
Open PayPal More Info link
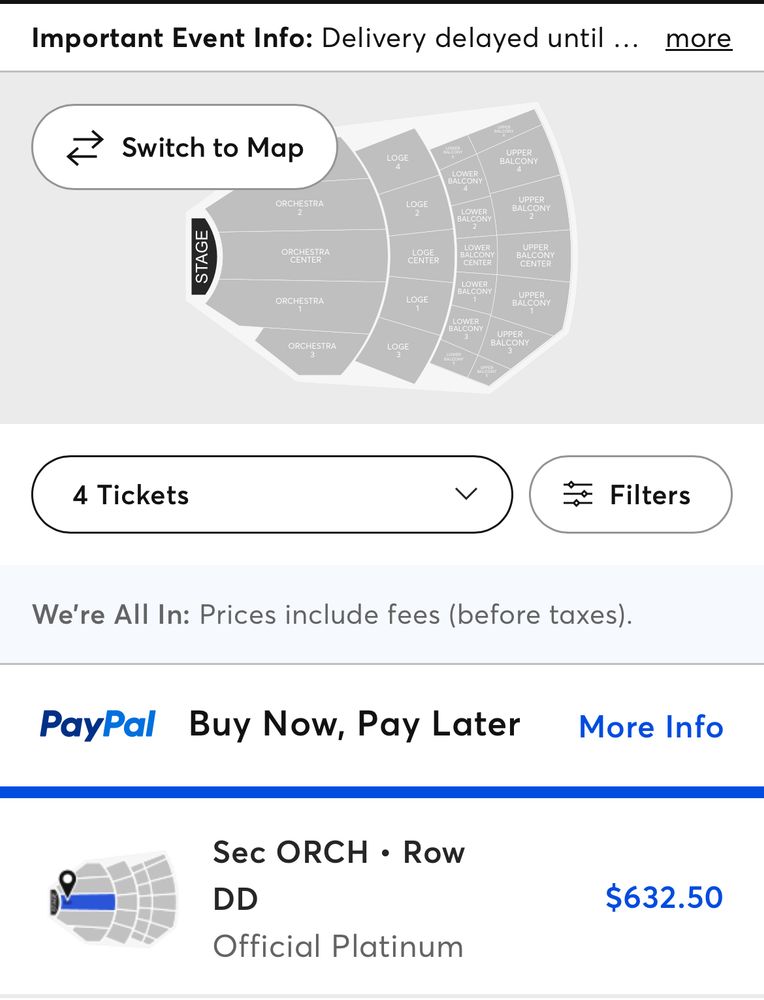(650, 726)
